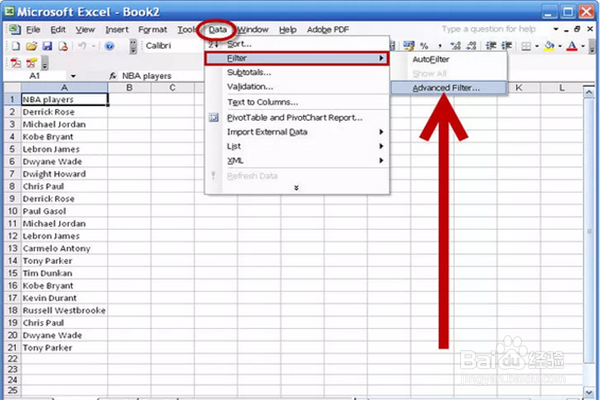
Task: Select cell containing Paul Gasol
Action: (x=64, y=211)
